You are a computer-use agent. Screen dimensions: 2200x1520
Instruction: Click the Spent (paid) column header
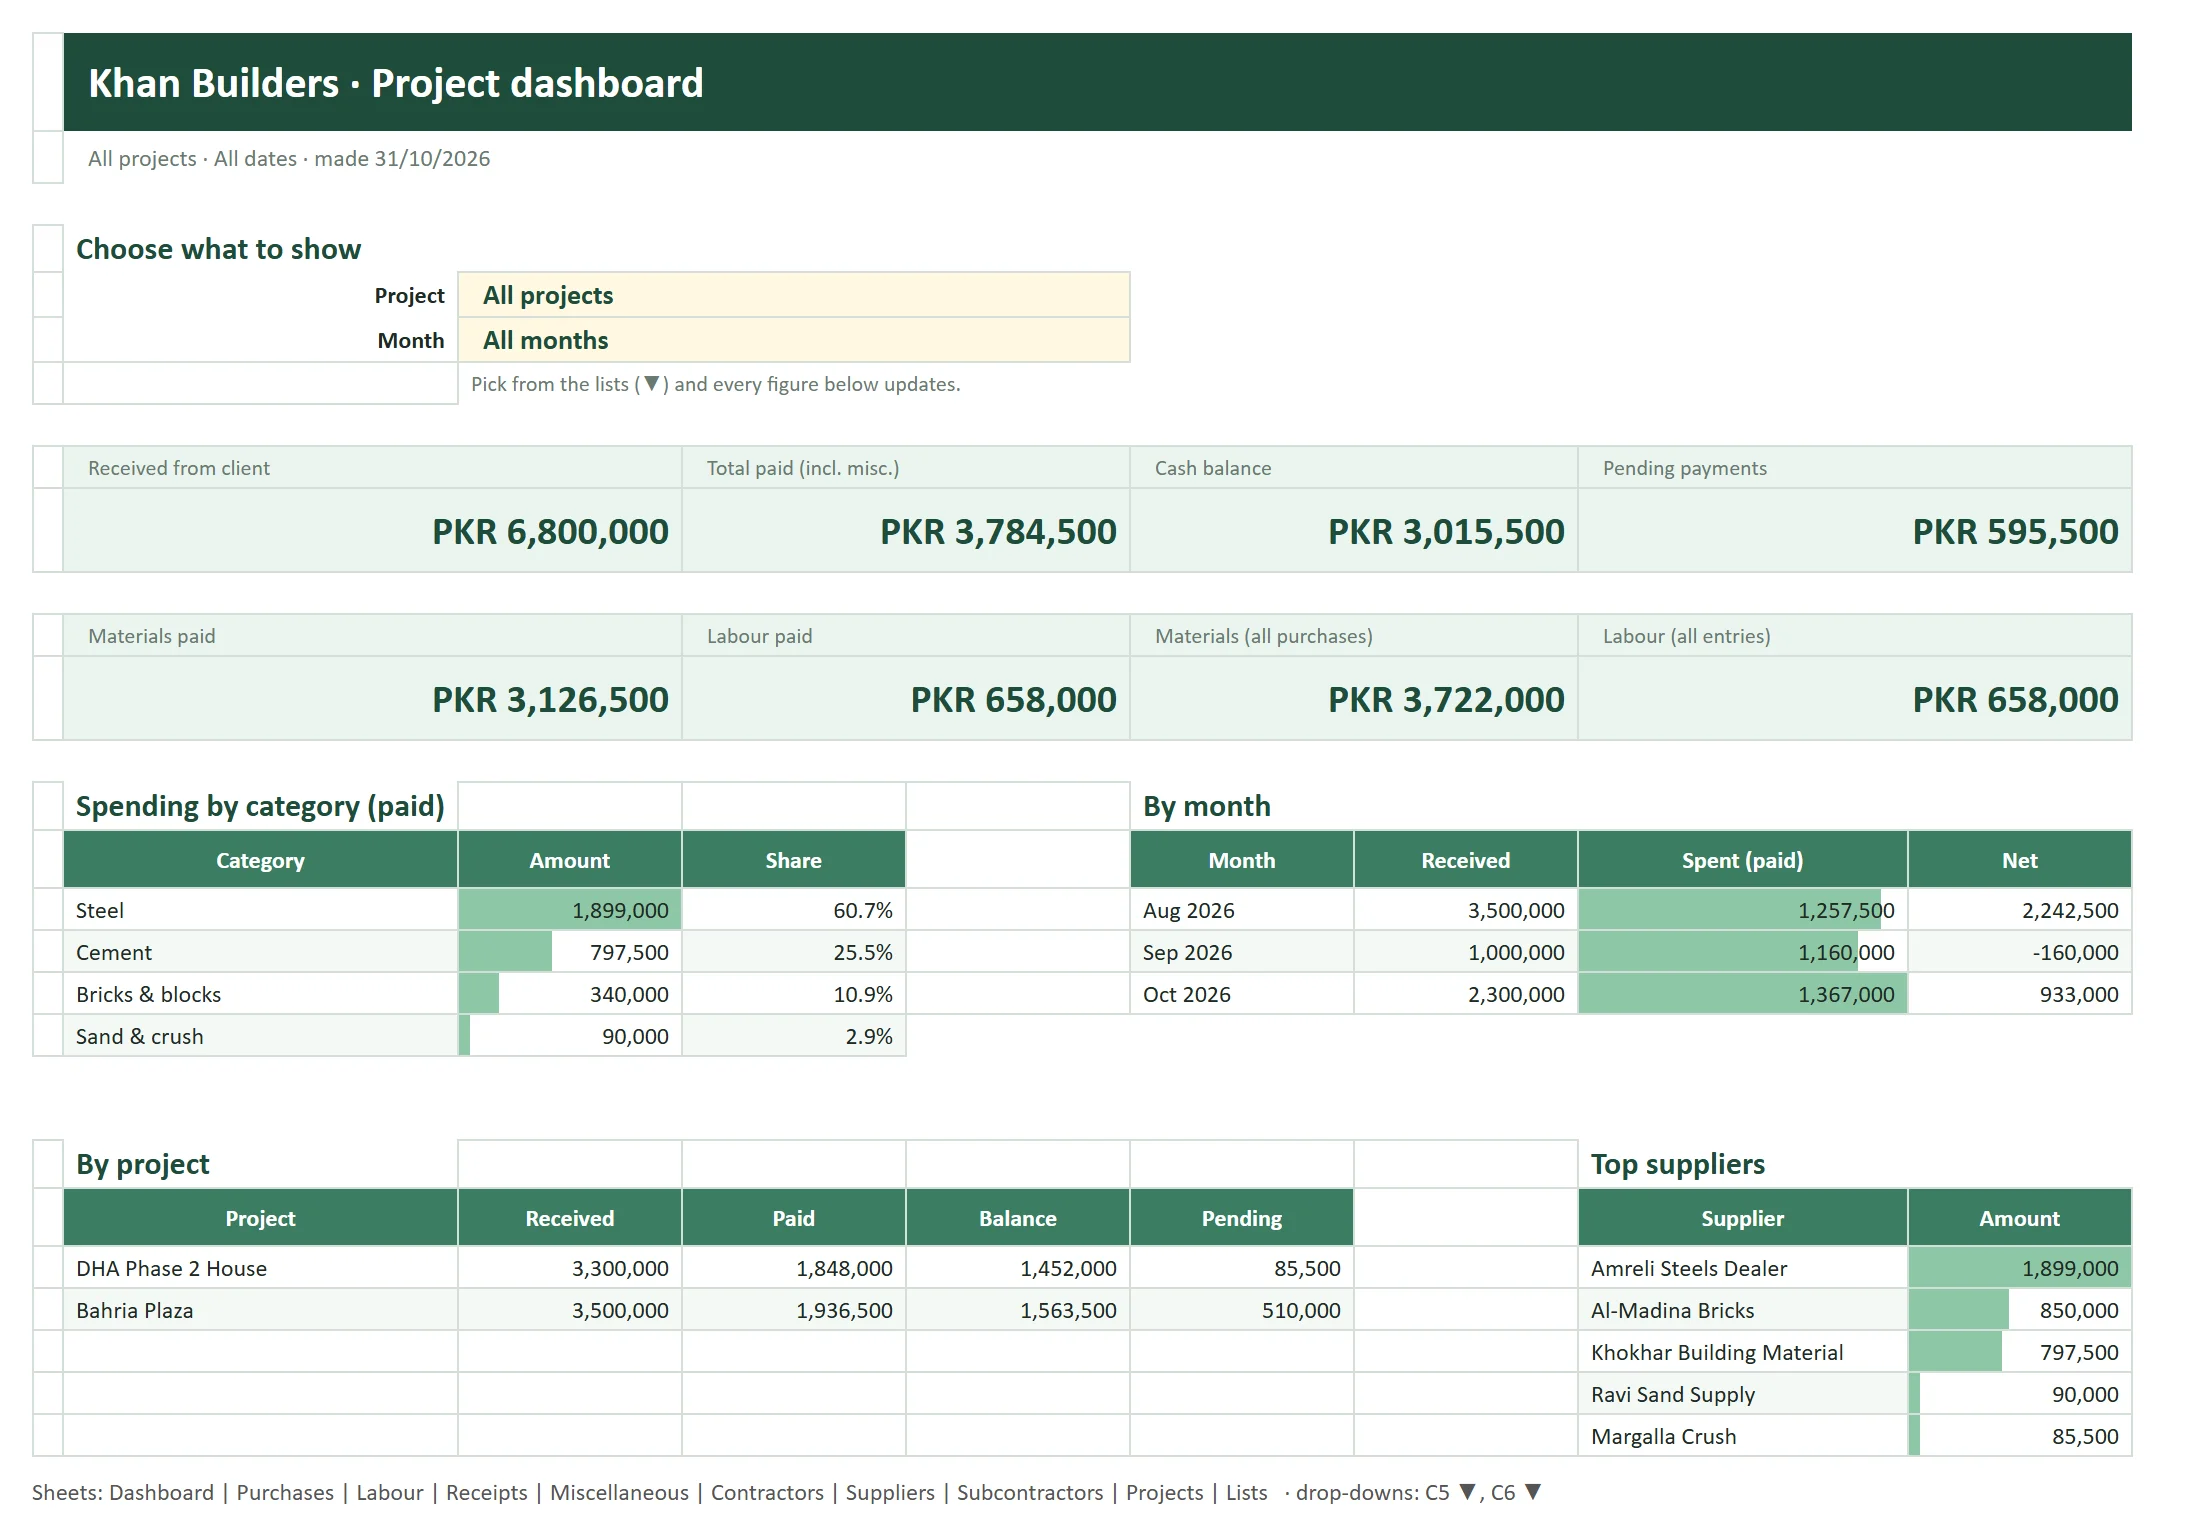pyautogui.click(x=1743, y=860)
